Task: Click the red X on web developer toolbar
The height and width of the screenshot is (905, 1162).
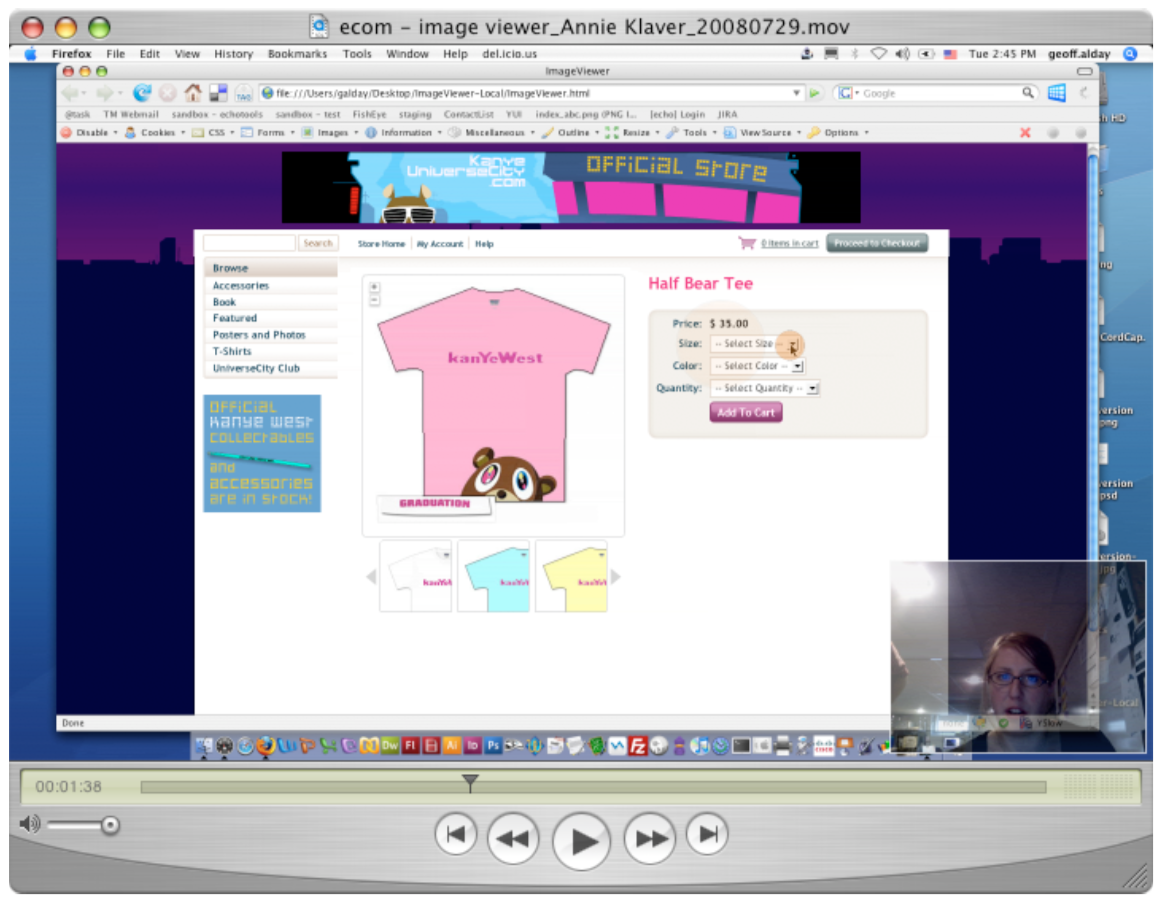Action: [1025, 133]
